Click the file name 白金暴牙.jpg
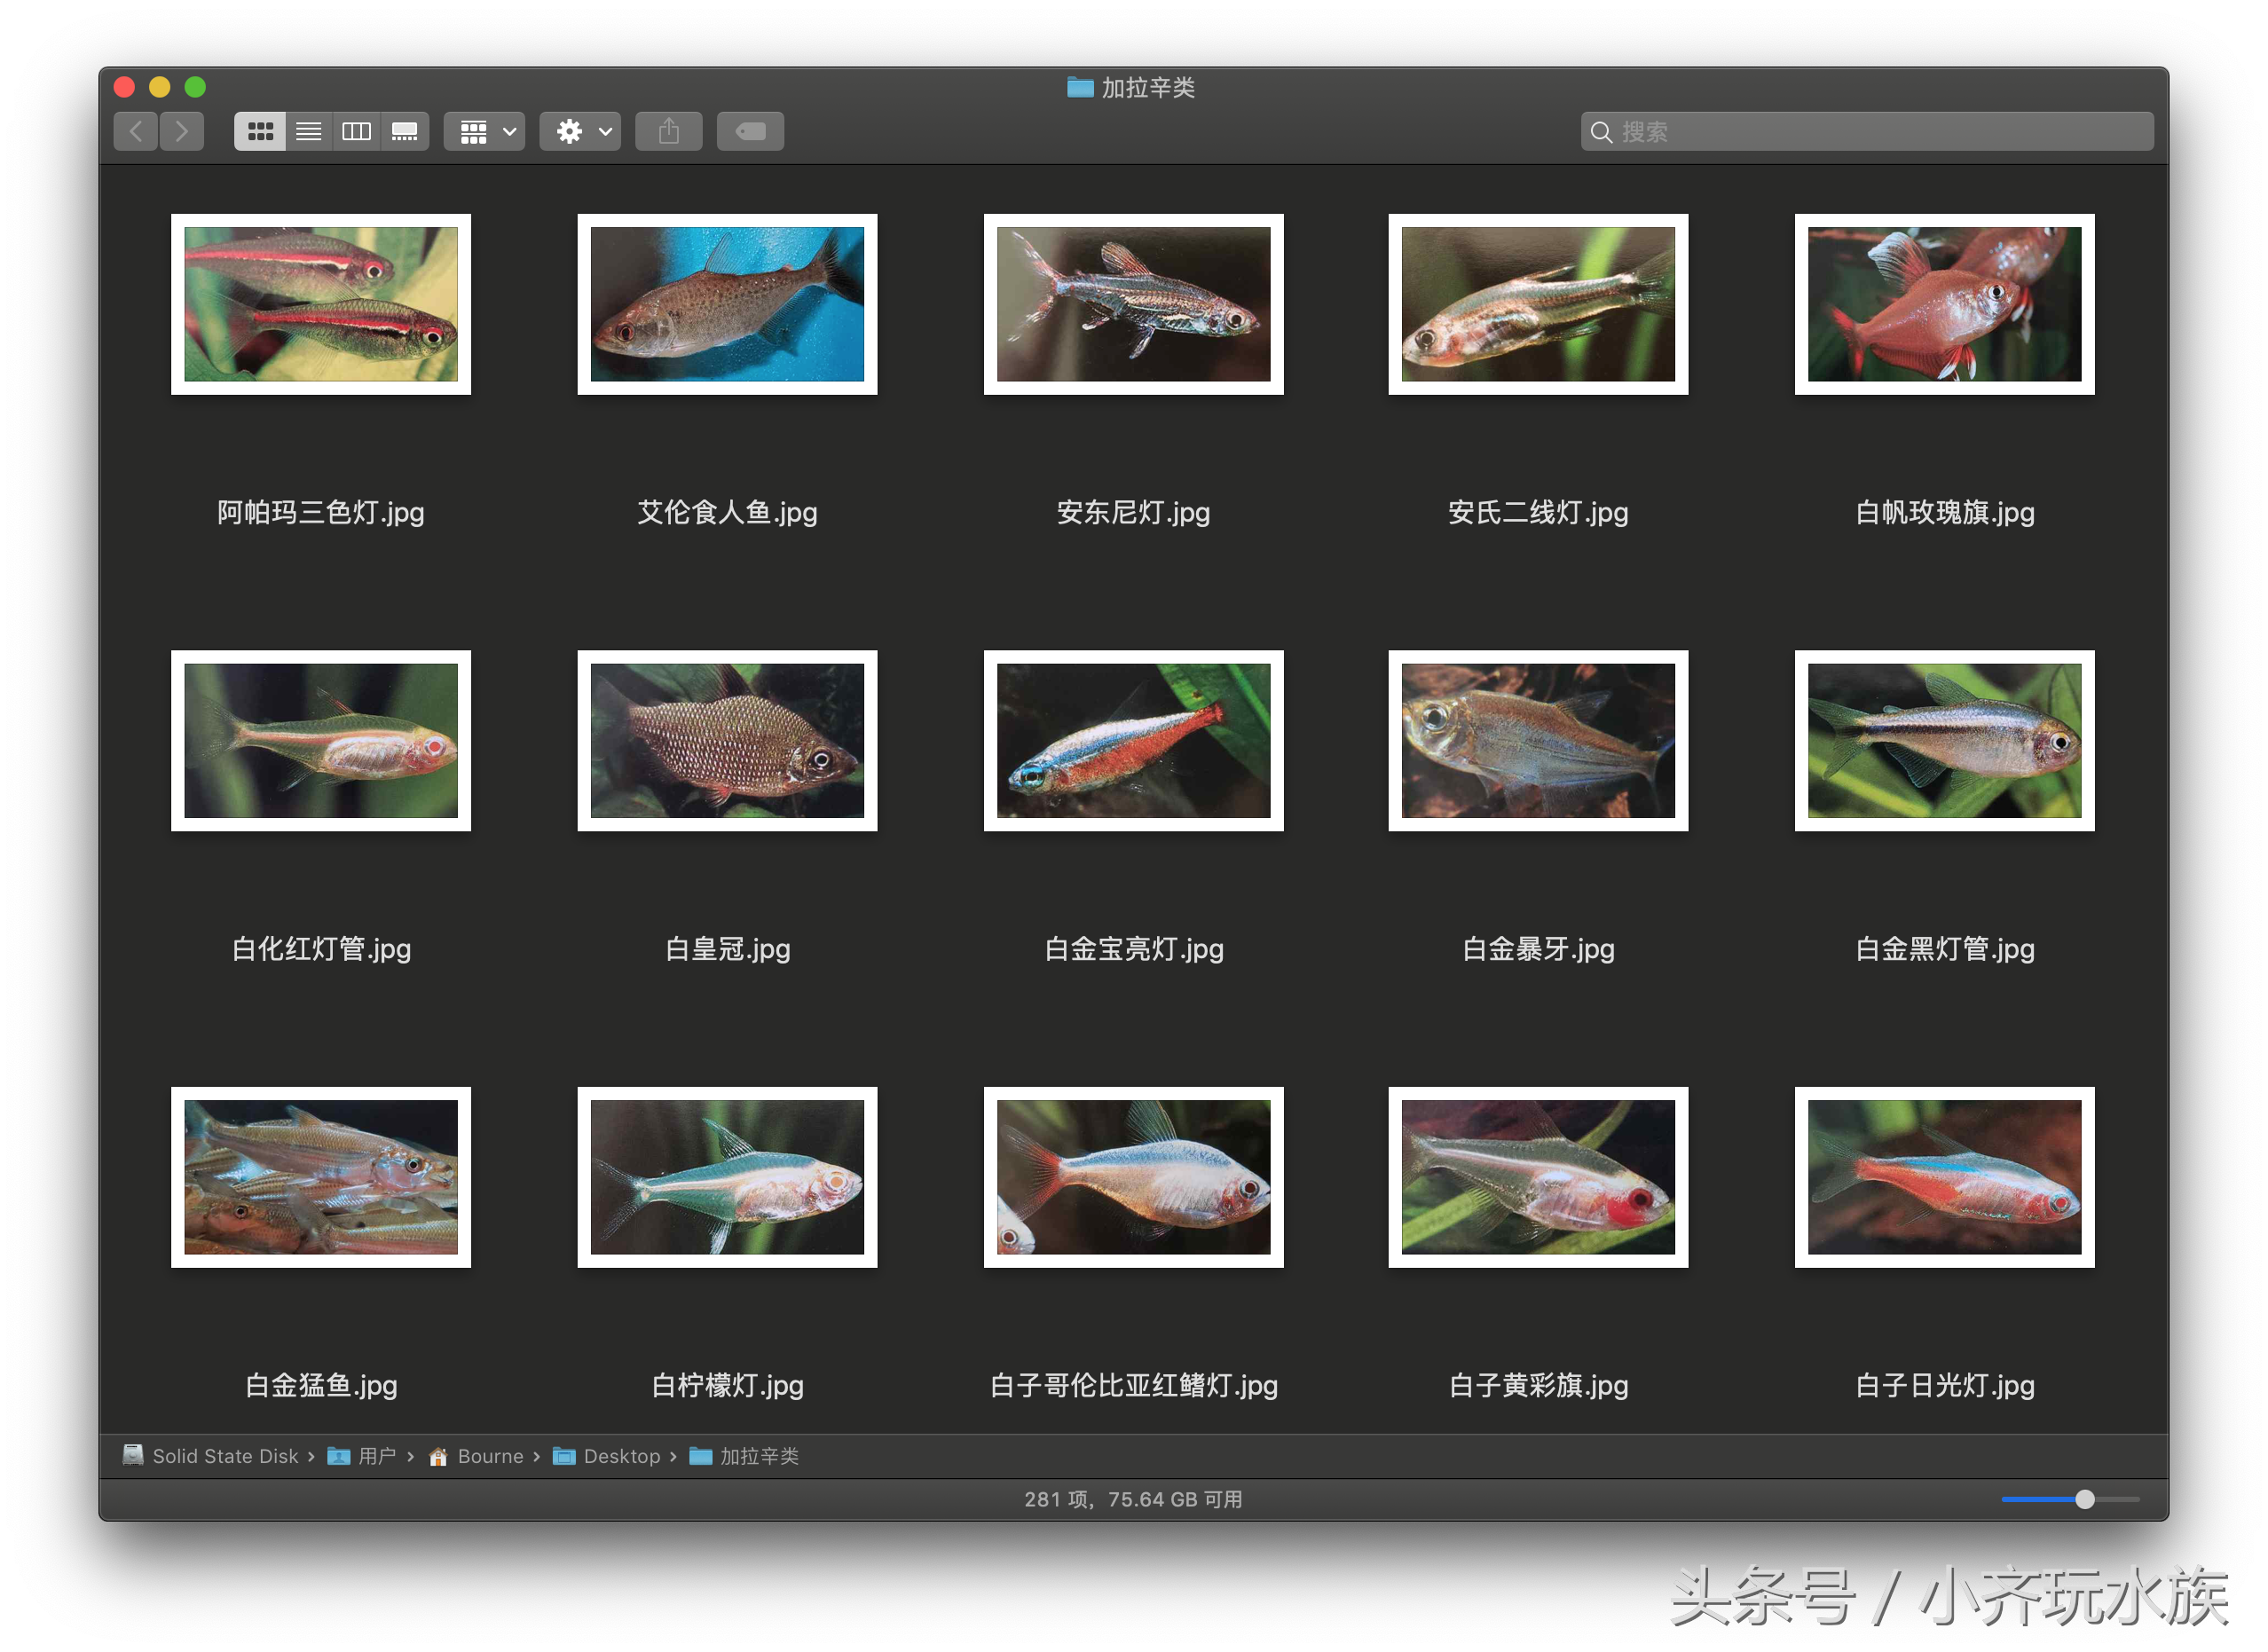The image size is (2268, 1652). coord(1538,949)
